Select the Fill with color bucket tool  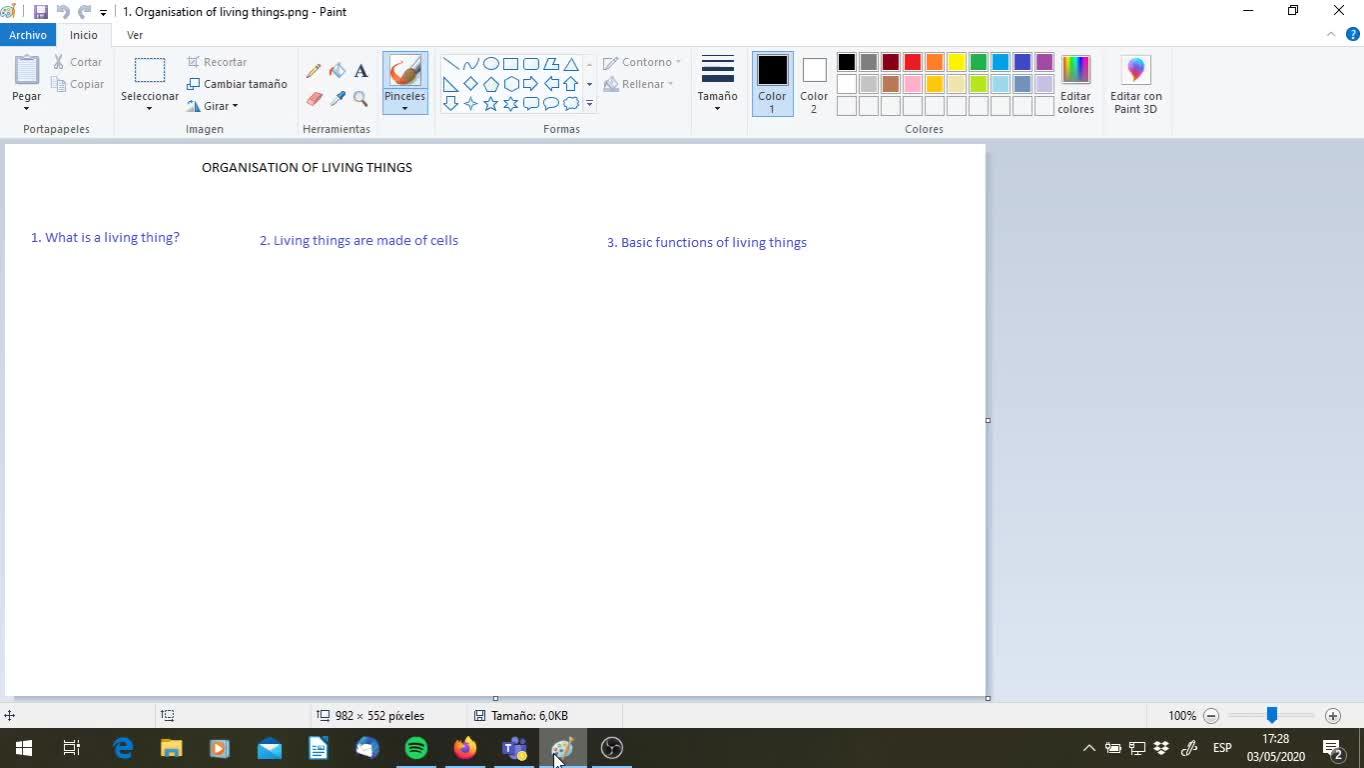tap(337, 71)
